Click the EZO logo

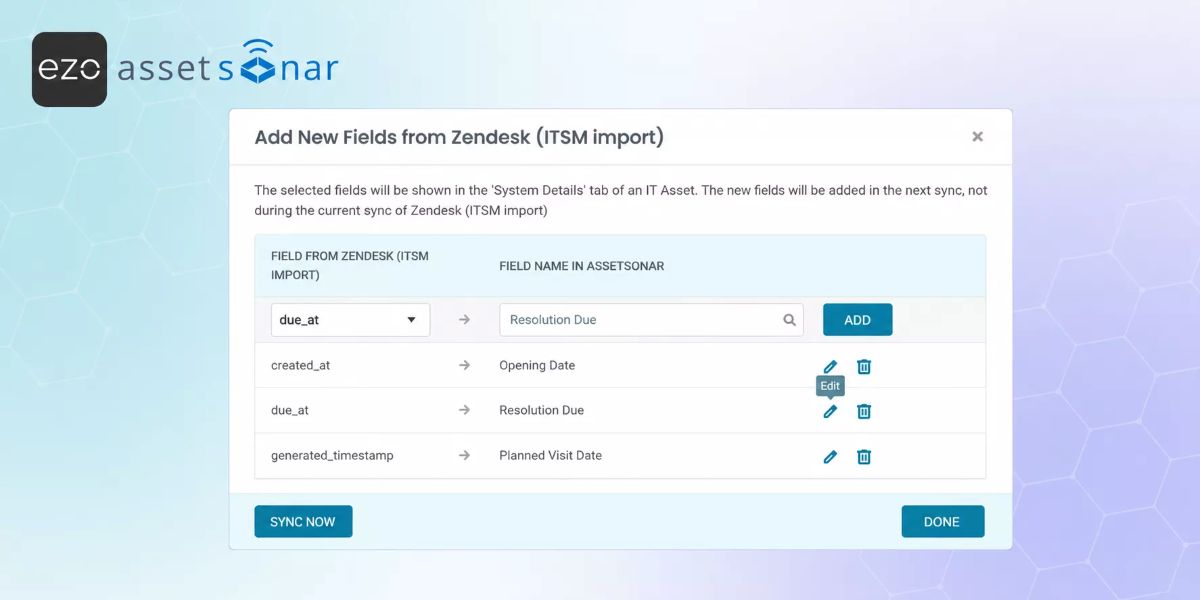point(69,69)
